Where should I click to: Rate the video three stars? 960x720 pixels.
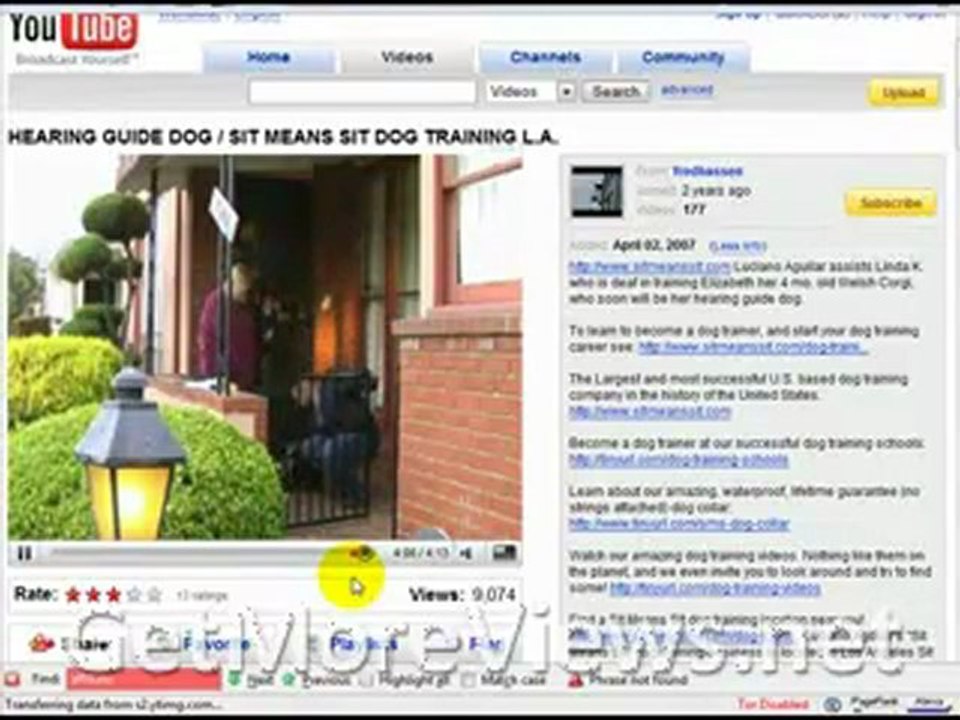click(x=113, y=594)
